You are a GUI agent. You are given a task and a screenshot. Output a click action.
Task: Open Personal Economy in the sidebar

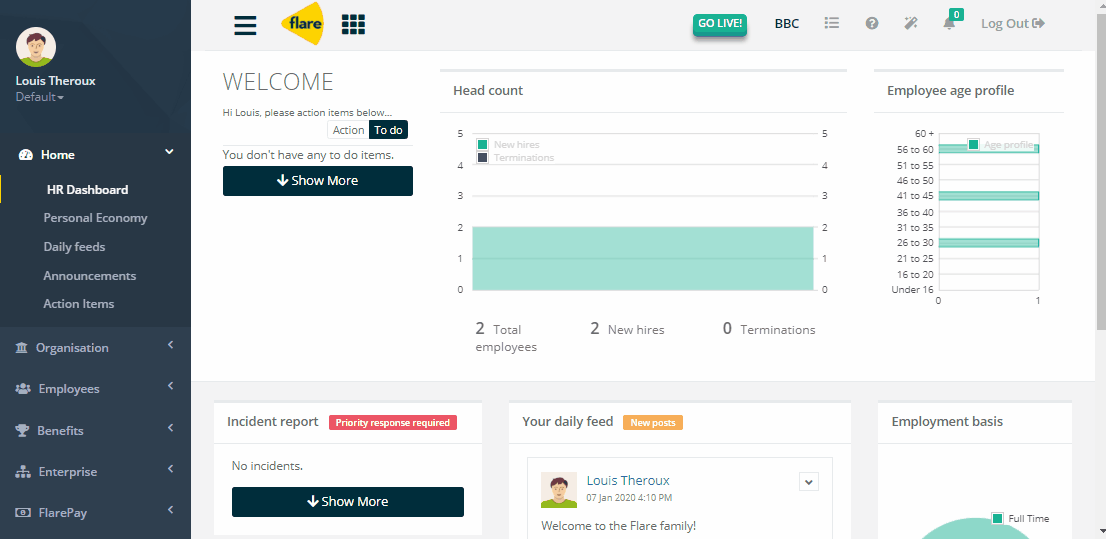[x=95, y=218]
